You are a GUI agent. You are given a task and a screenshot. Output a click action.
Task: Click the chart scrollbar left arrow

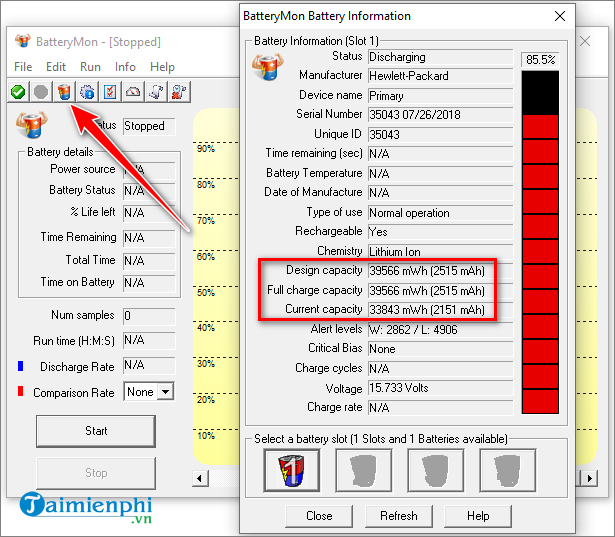[x=200, y=478]
